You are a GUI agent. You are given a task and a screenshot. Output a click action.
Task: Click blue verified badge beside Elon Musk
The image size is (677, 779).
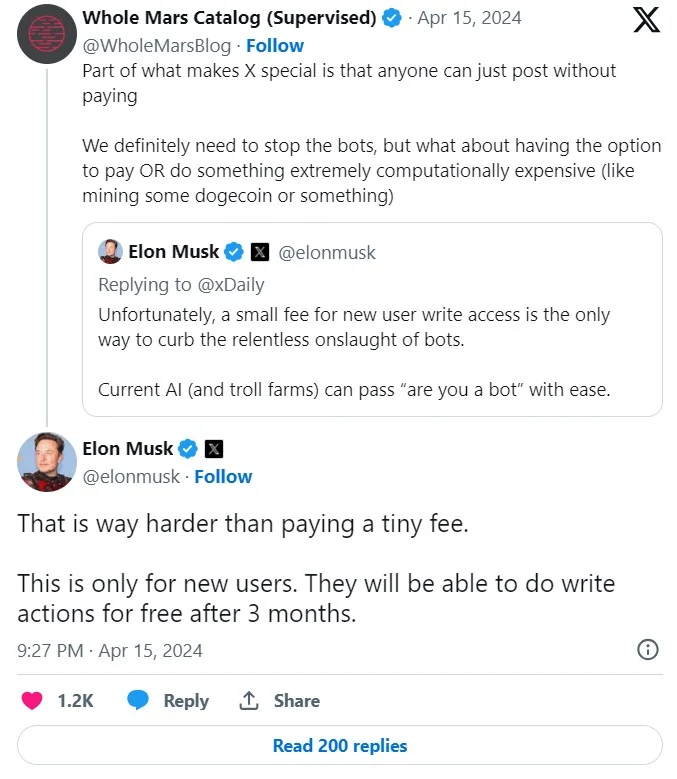(188, 449)
